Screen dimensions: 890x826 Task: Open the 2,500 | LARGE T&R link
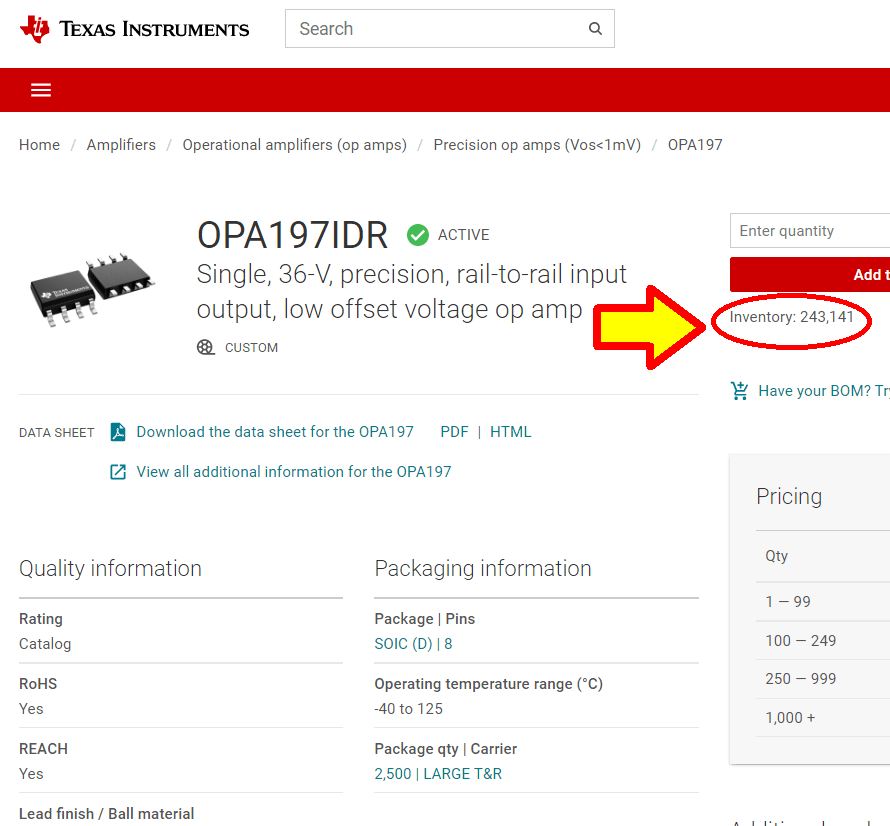point(438,774)
